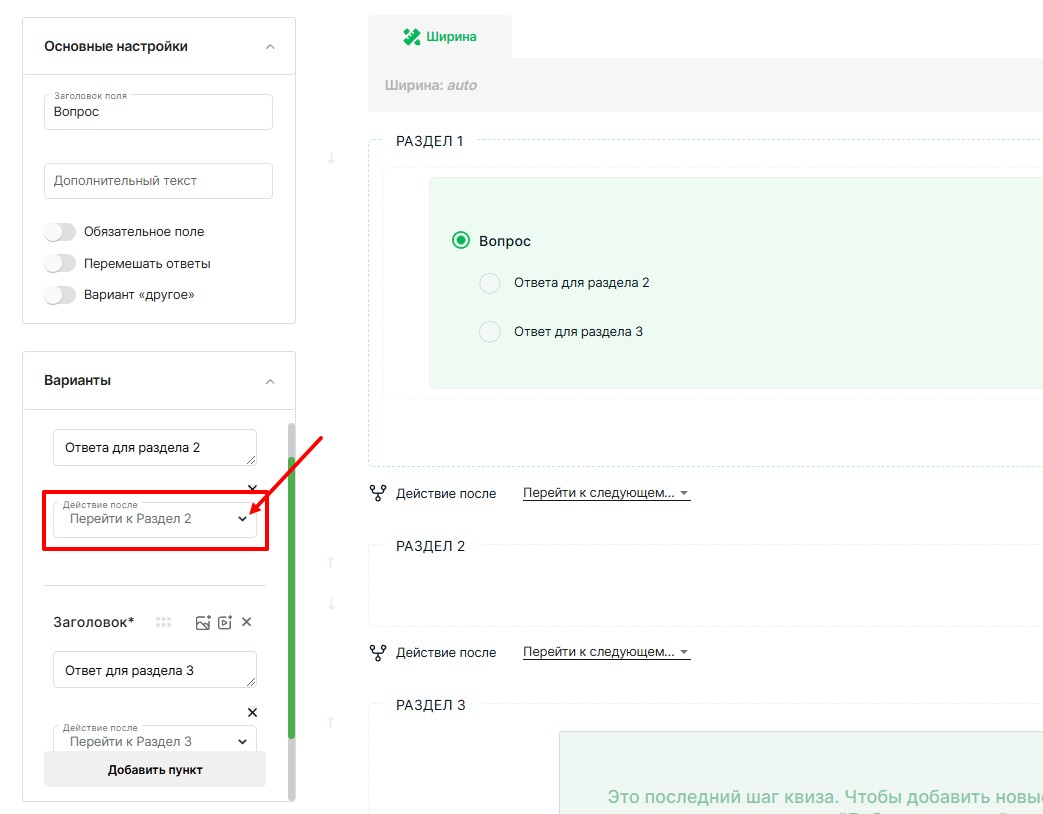The width and height of the screenshot is (1043, 814).
Task: Collapse the Основные настройки panel
Action: pos(269,46)
